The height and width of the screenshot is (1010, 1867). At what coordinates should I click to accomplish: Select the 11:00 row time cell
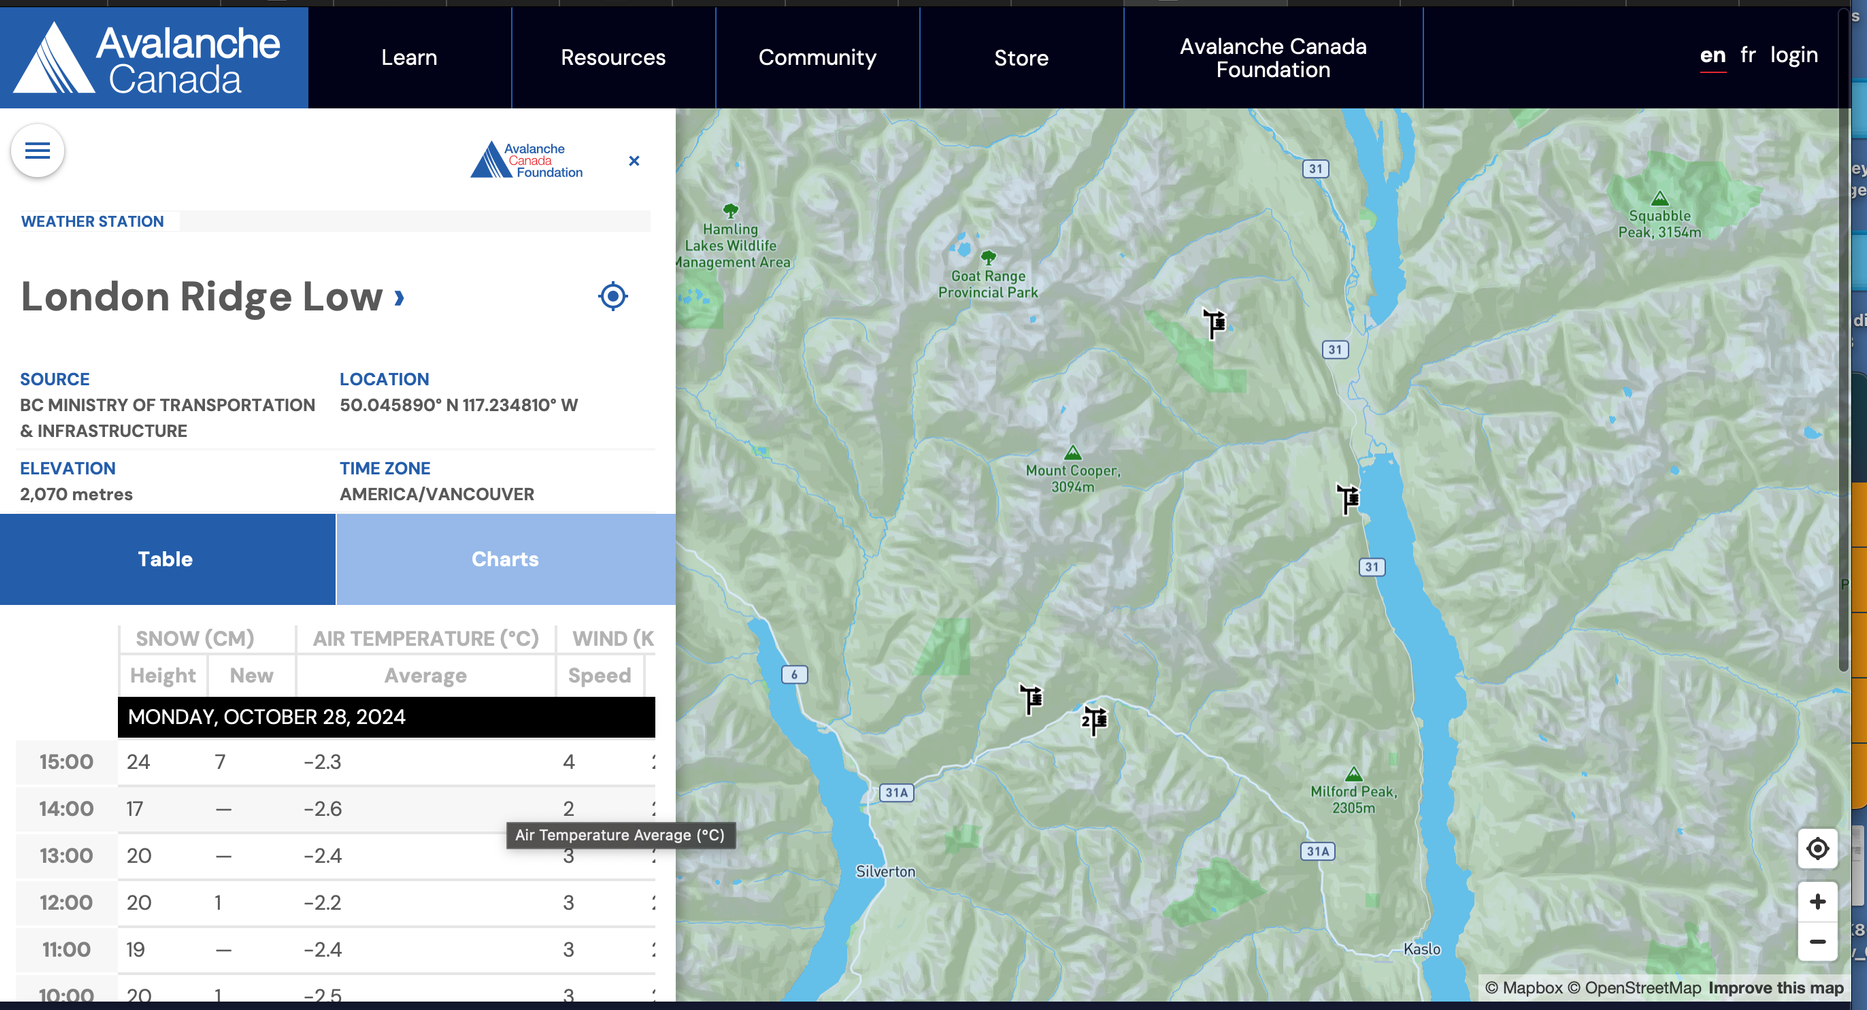67,950
